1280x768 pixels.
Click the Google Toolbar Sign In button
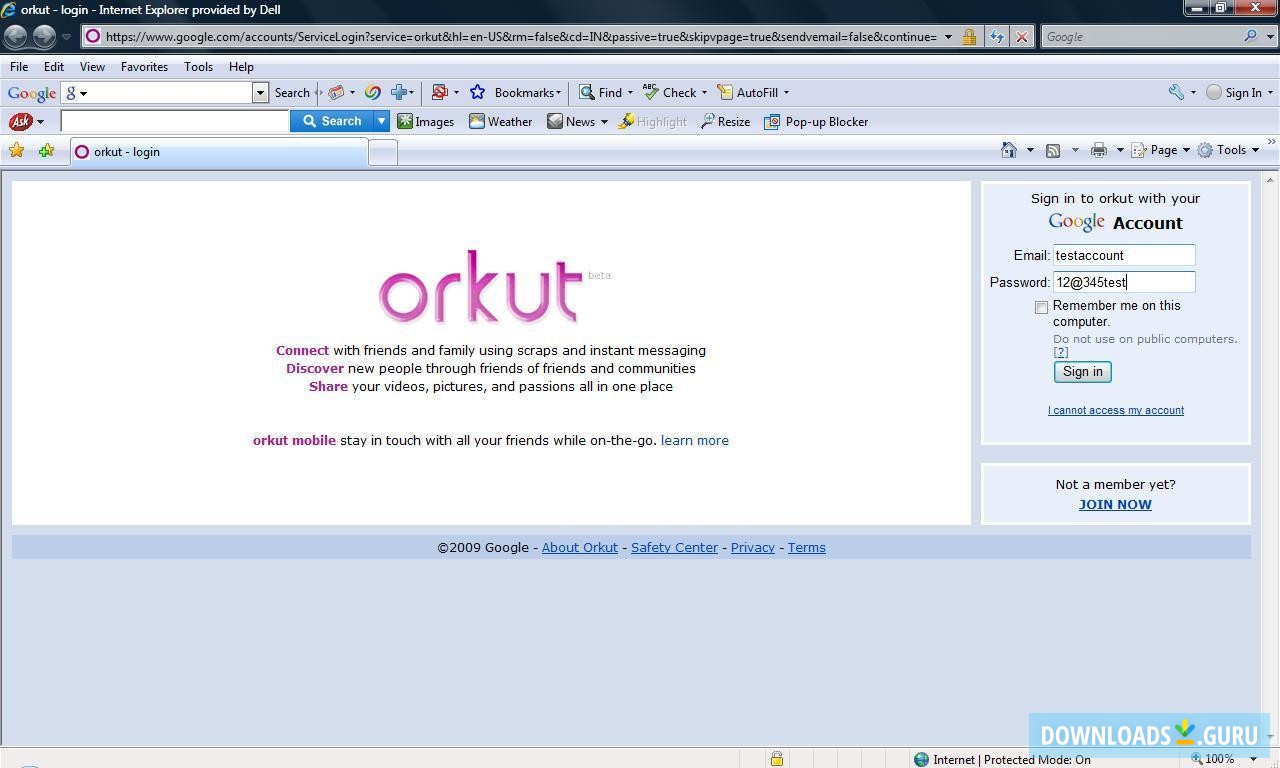(x=1239, y=92)
